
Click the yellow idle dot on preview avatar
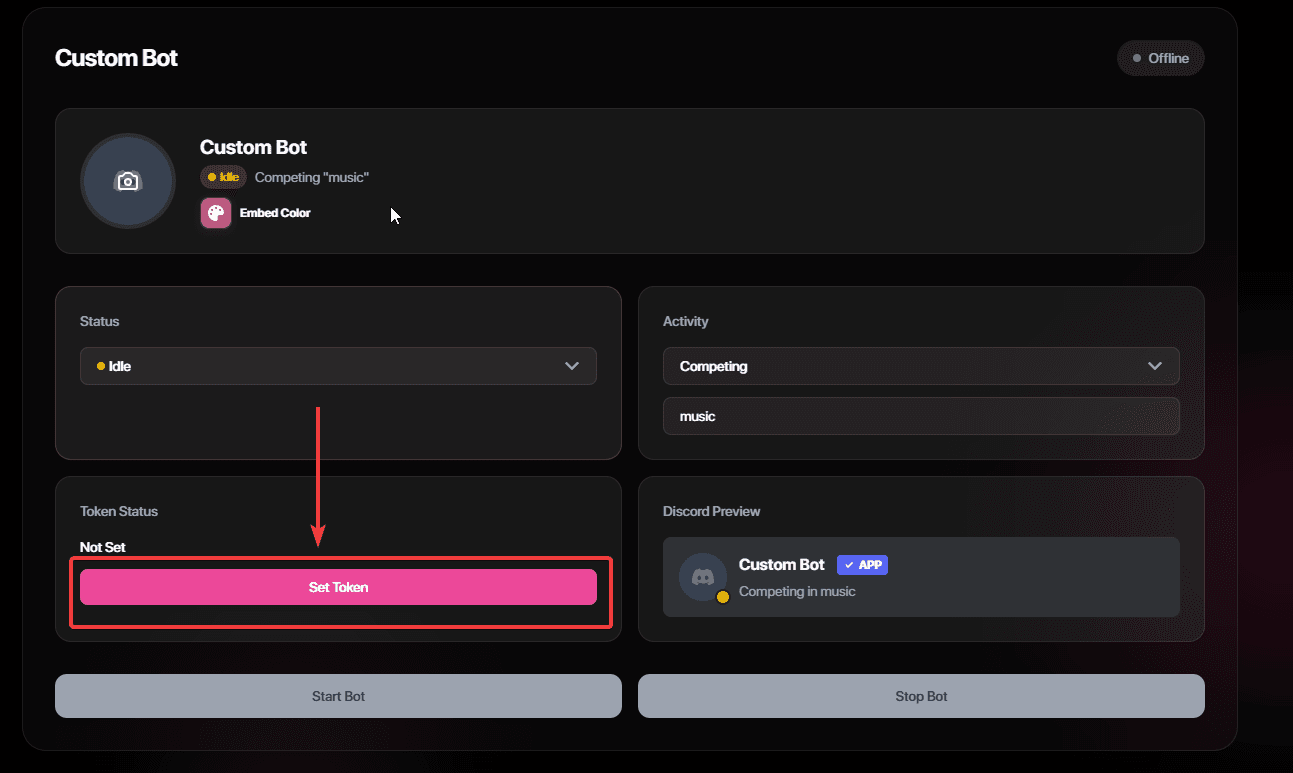tap(722, 597)
